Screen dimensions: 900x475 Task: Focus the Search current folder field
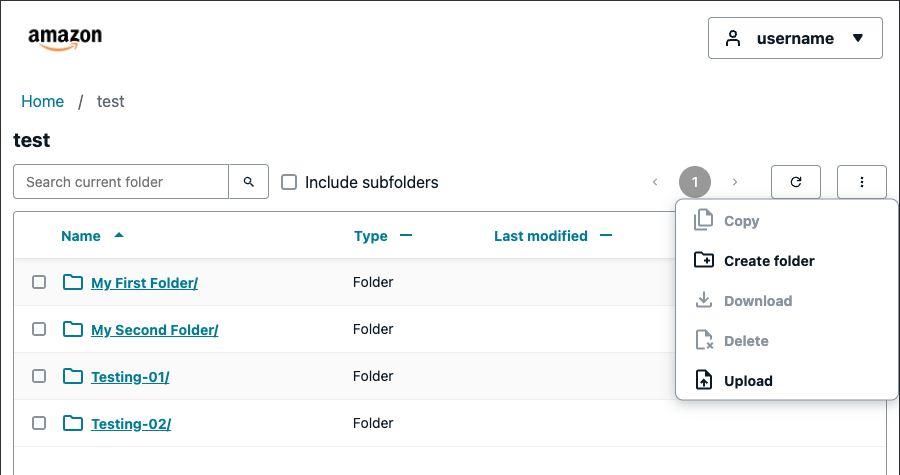pos(121,182)
